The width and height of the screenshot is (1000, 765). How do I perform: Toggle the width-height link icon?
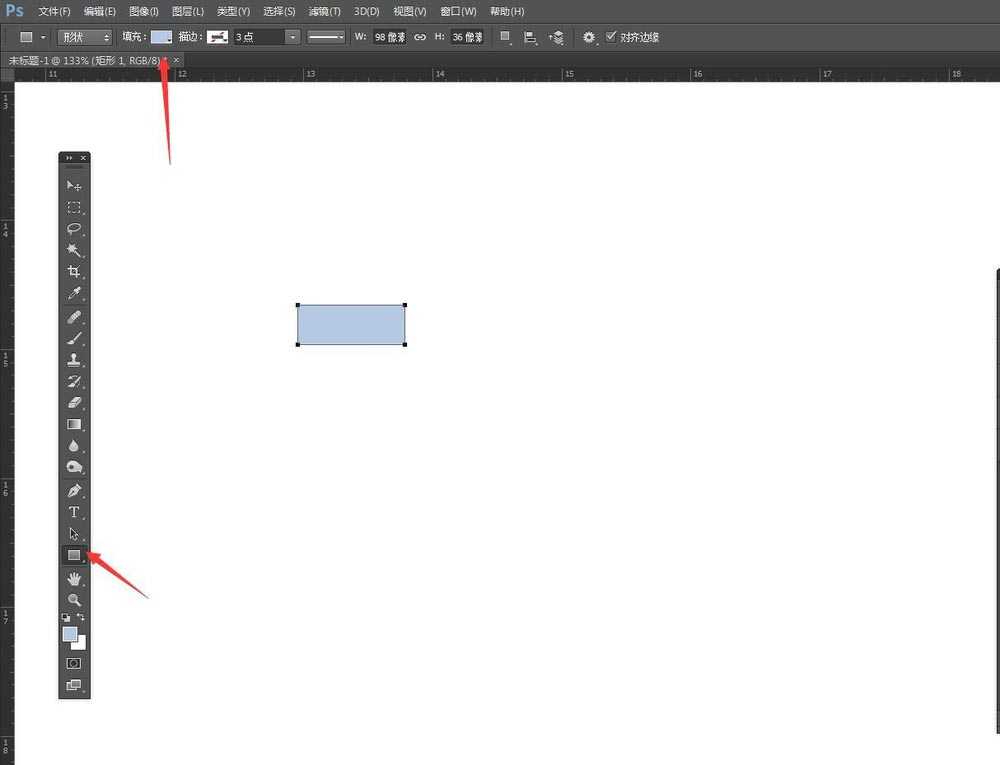coord(420,37)
